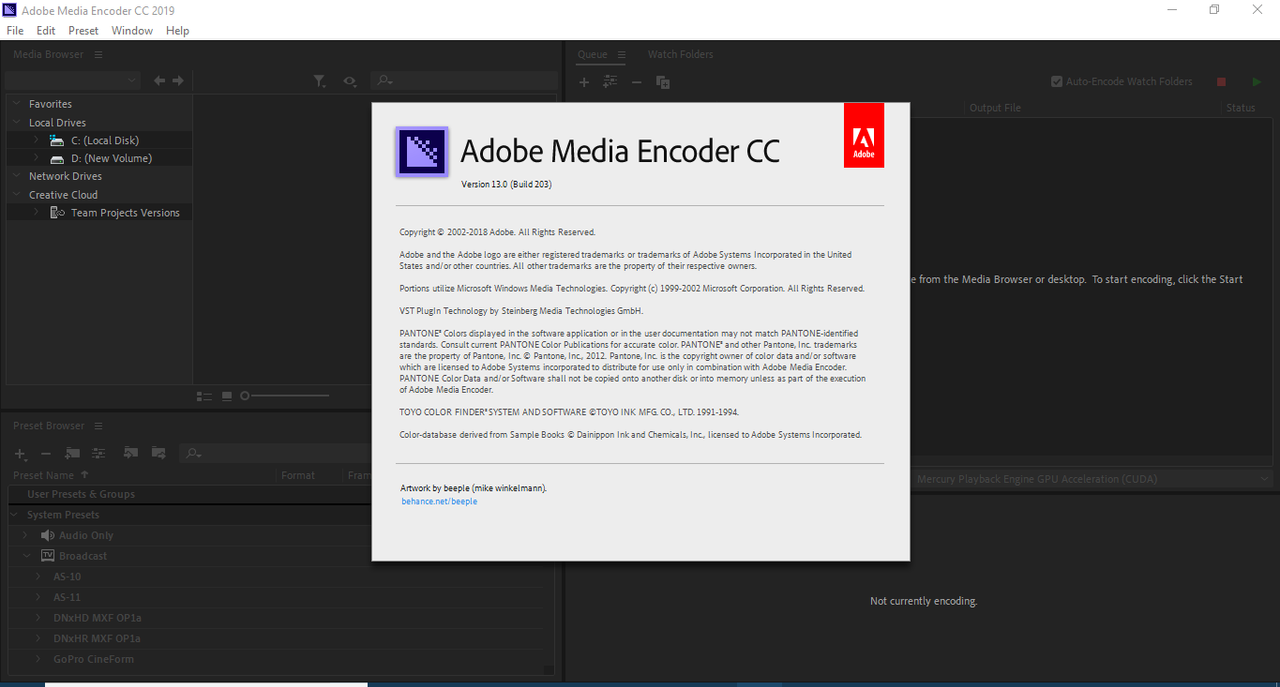Image resolution: width=1280 pixels, height=687 pixels.
Task: Expand the AS-11 preset folder
Action: point(39,597)
